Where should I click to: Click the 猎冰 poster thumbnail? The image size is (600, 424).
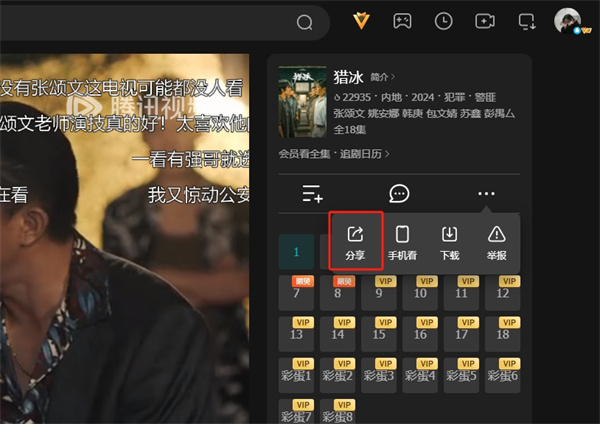(x=302, y=102)
